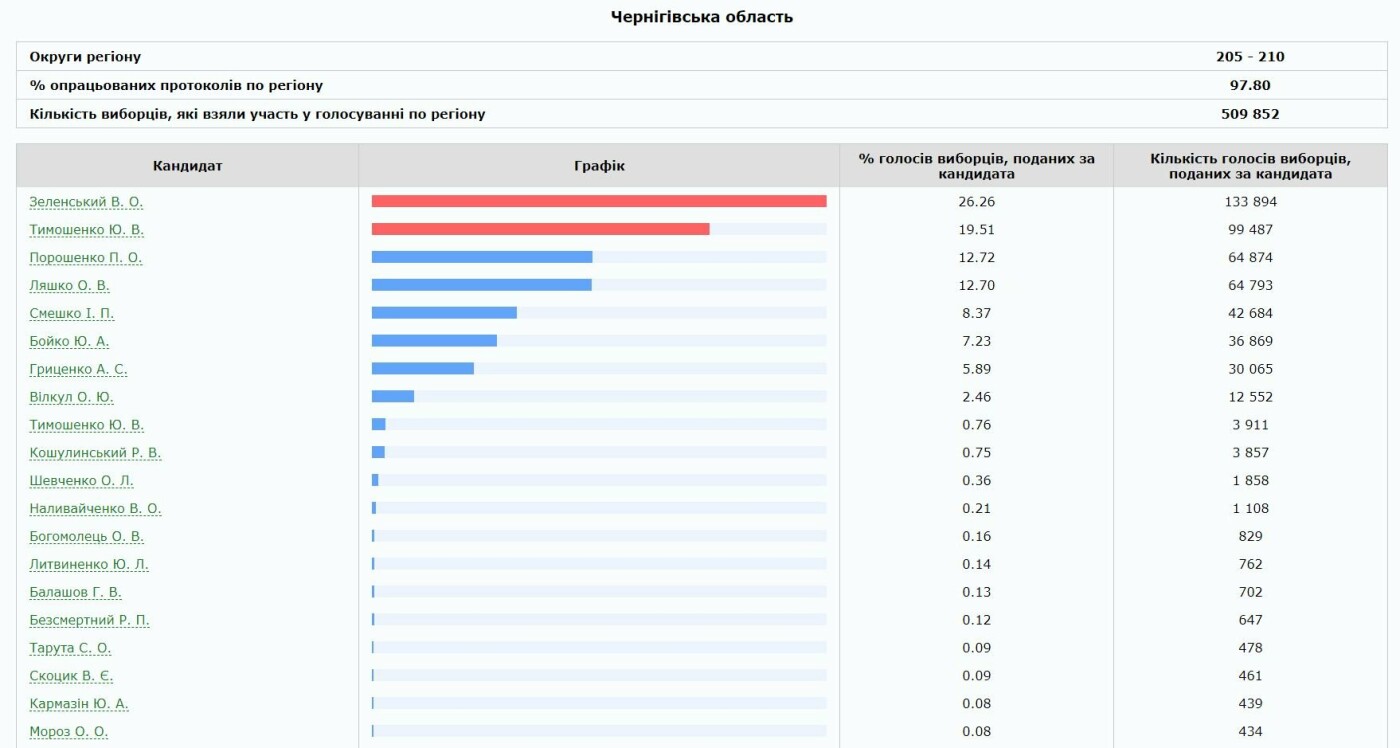The image size is (1400, 748).
Task: Click vote count 461
Action: point(1250,676)
